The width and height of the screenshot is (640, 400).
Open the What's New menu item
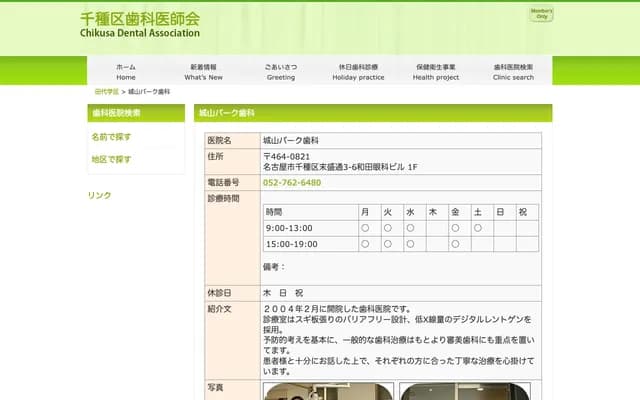pyautogui.click(x=203, y=72)
